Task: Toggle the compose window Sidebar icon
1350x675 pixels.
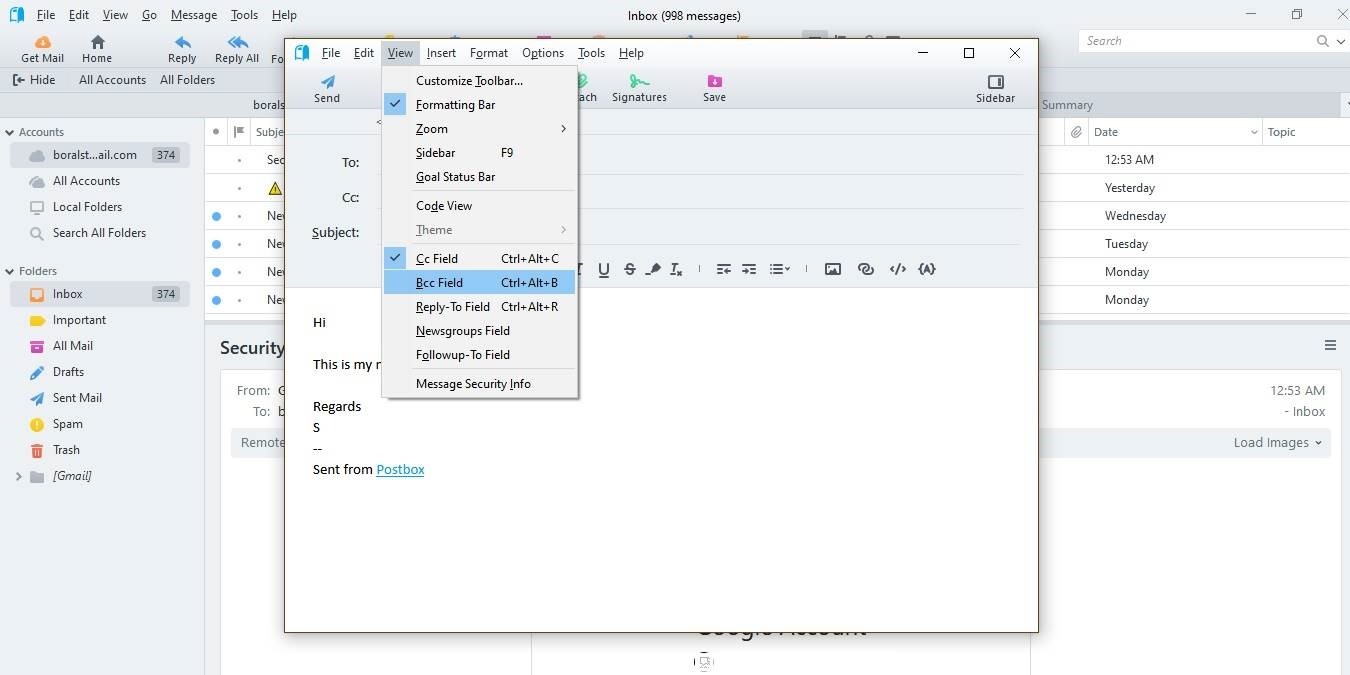Action: [x=994, y=86]
